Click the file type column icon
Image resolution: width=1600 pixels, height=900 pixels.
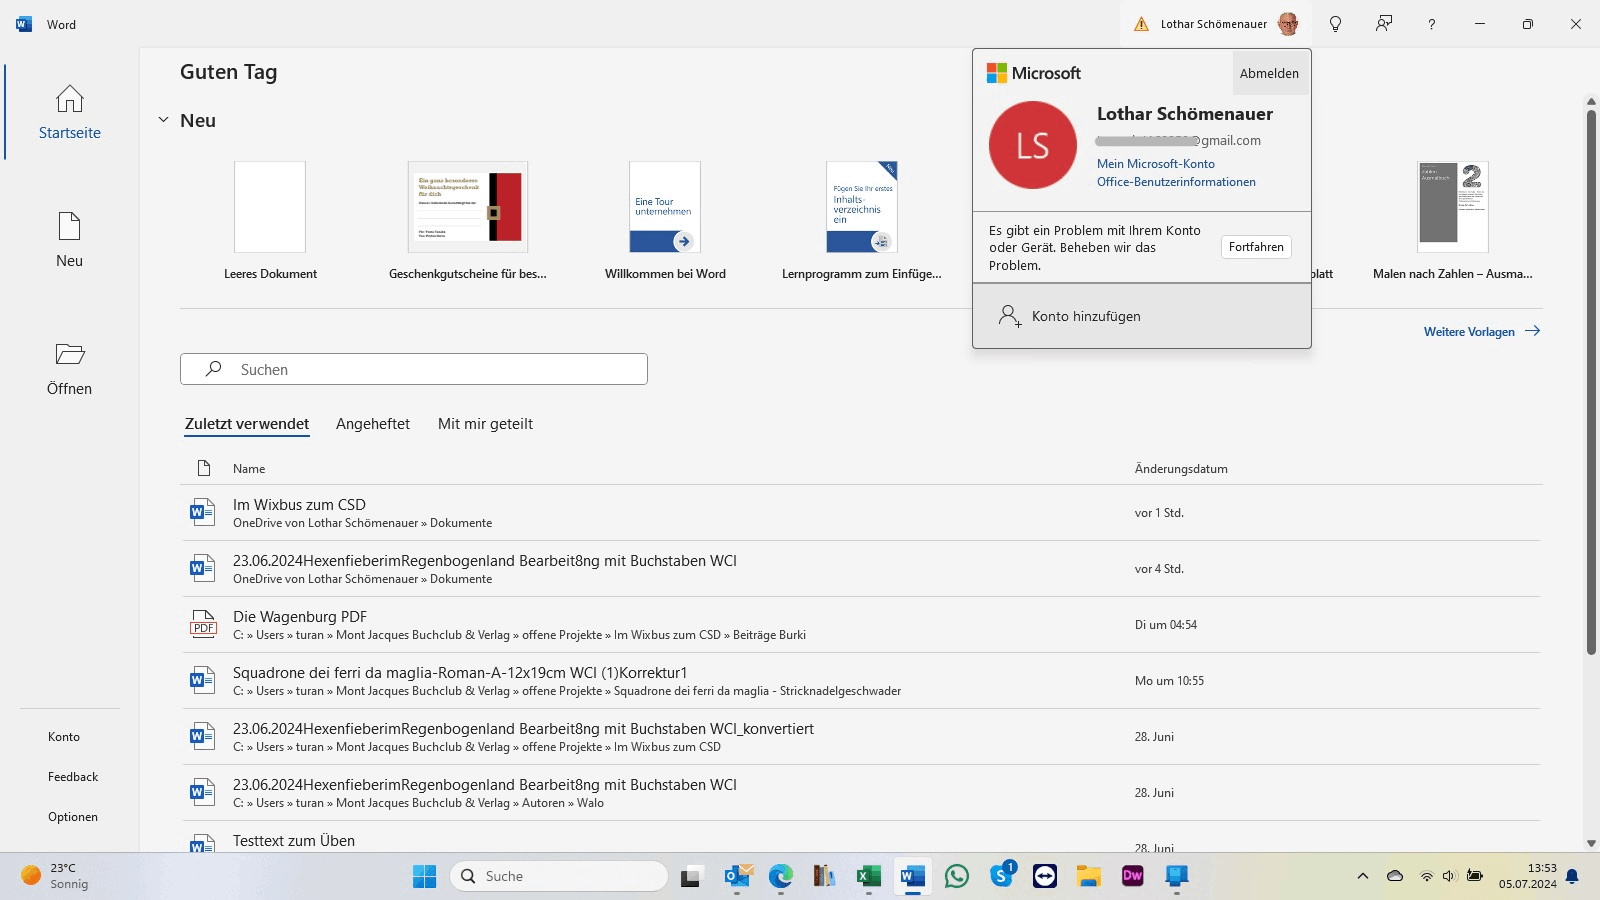pyautogui.click(x=204, y=468)
